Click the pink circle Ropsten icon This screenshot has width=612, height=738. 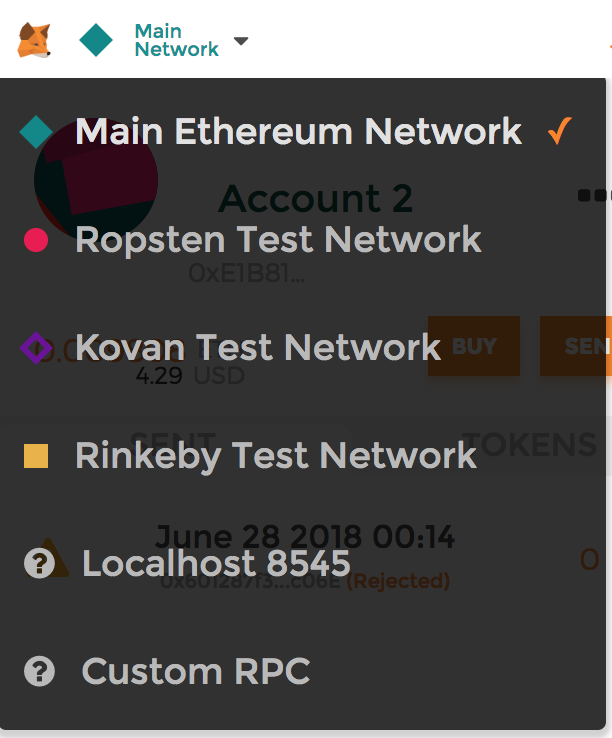pos(36,240)
